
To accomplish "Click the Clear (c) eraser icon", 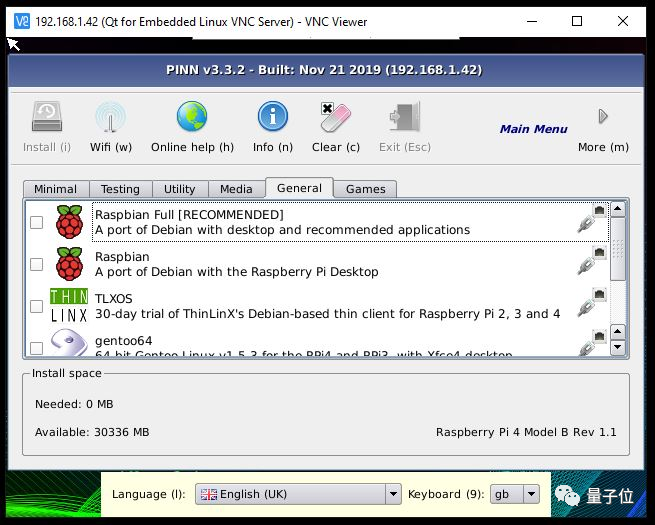I will coord(335,117).
